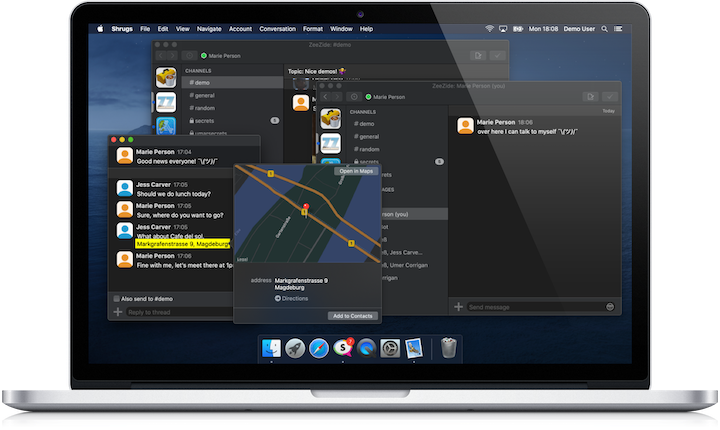Go back in Marie Person window toolbar
Screen dimensions: 720x430
click(326, 97)
